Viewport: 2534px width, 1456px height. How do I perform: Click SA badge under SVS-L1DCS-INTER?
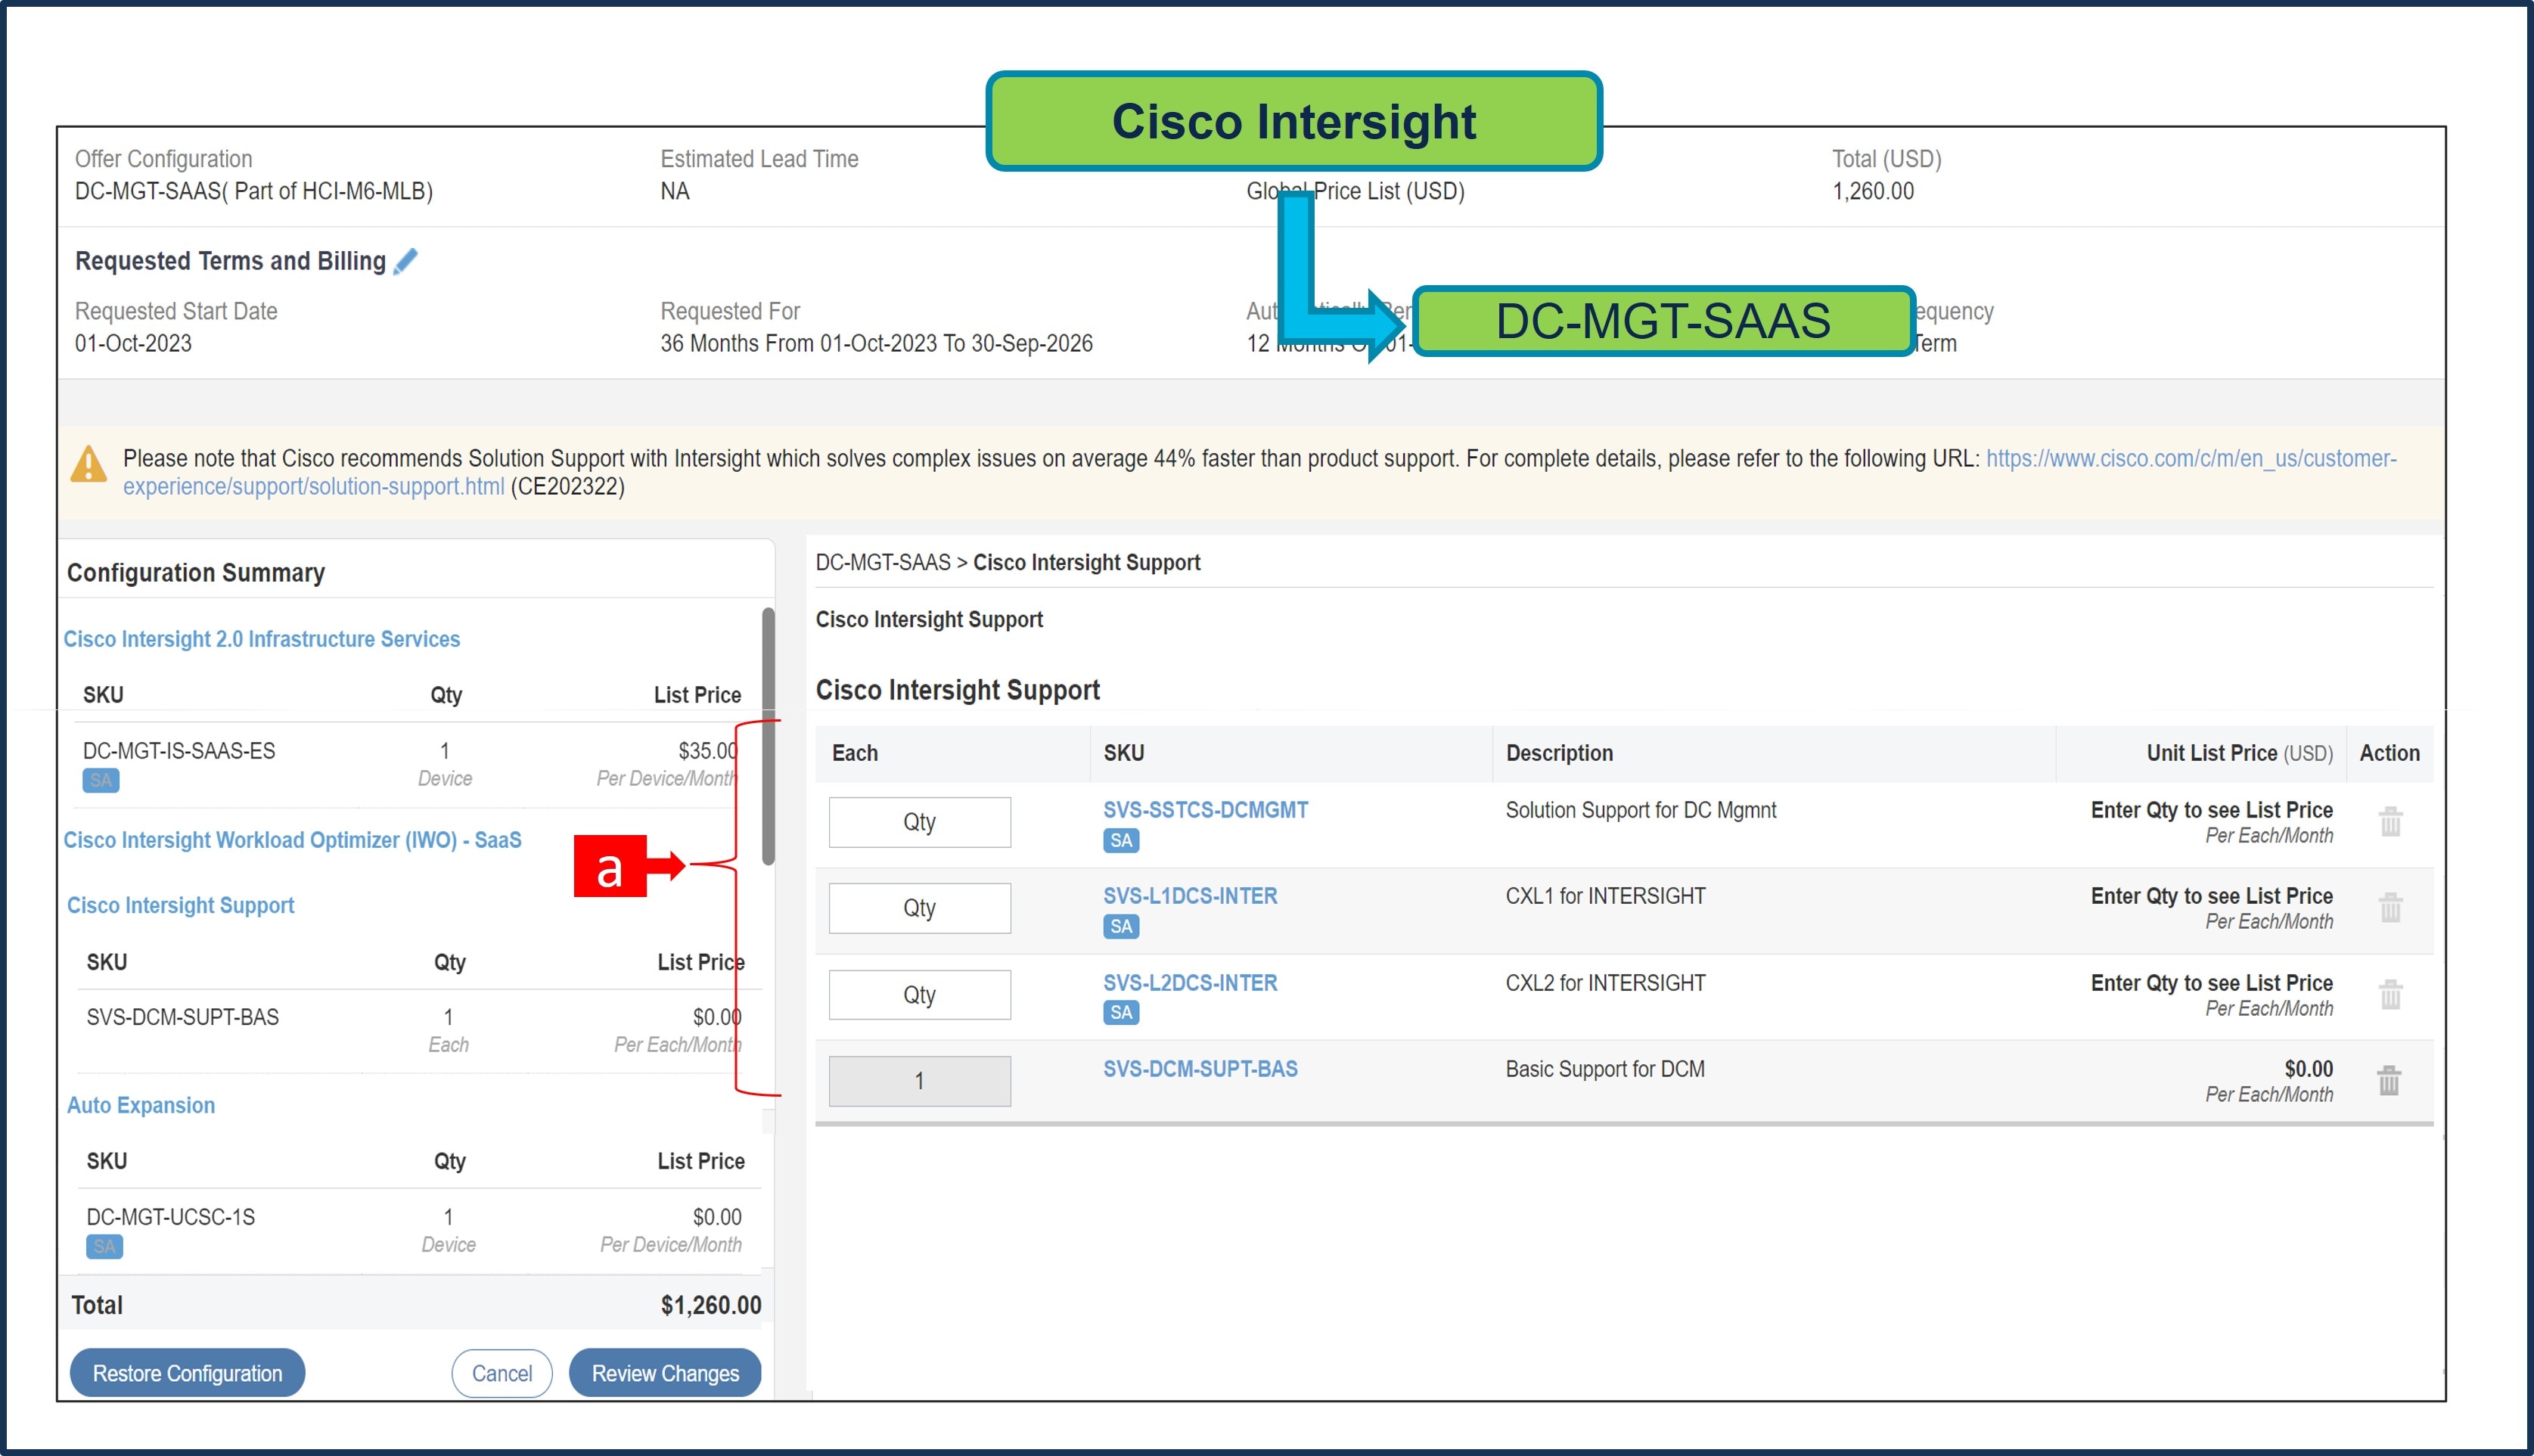coord(1121,927)
